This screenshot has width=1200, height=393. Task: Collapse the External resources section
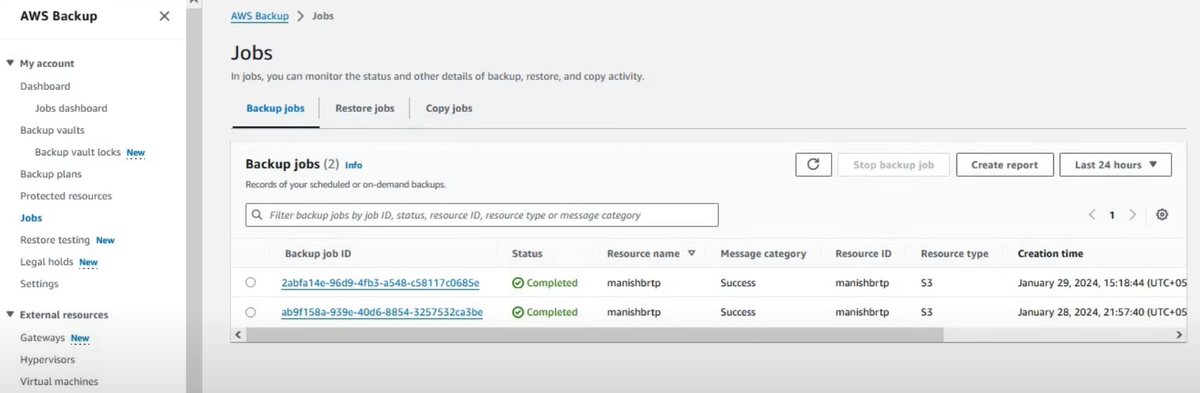[x=10, y=315]
